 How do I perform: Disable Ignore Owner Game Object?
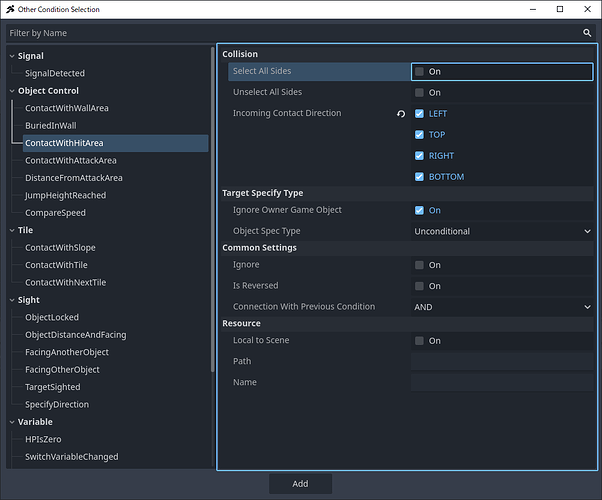pyautogui.click(x=420, y=210)
